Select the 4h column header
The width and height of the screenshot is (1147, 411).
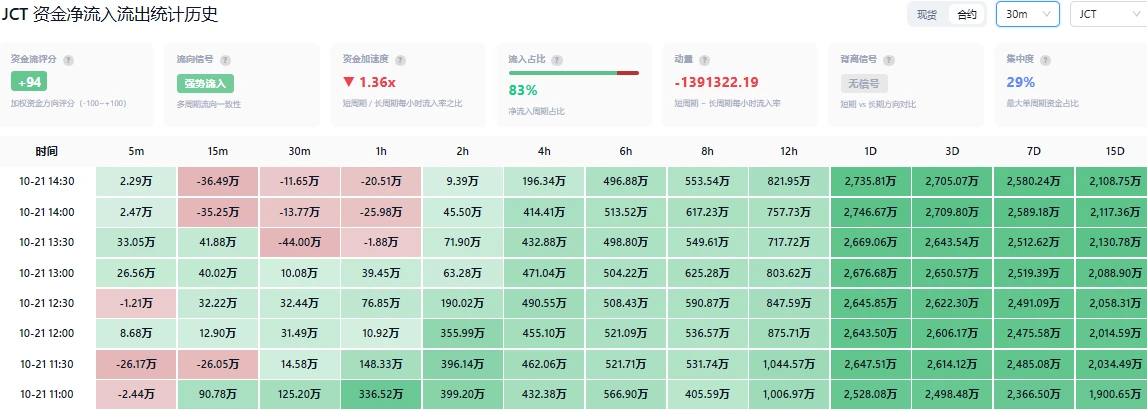(x=544, y=151)
